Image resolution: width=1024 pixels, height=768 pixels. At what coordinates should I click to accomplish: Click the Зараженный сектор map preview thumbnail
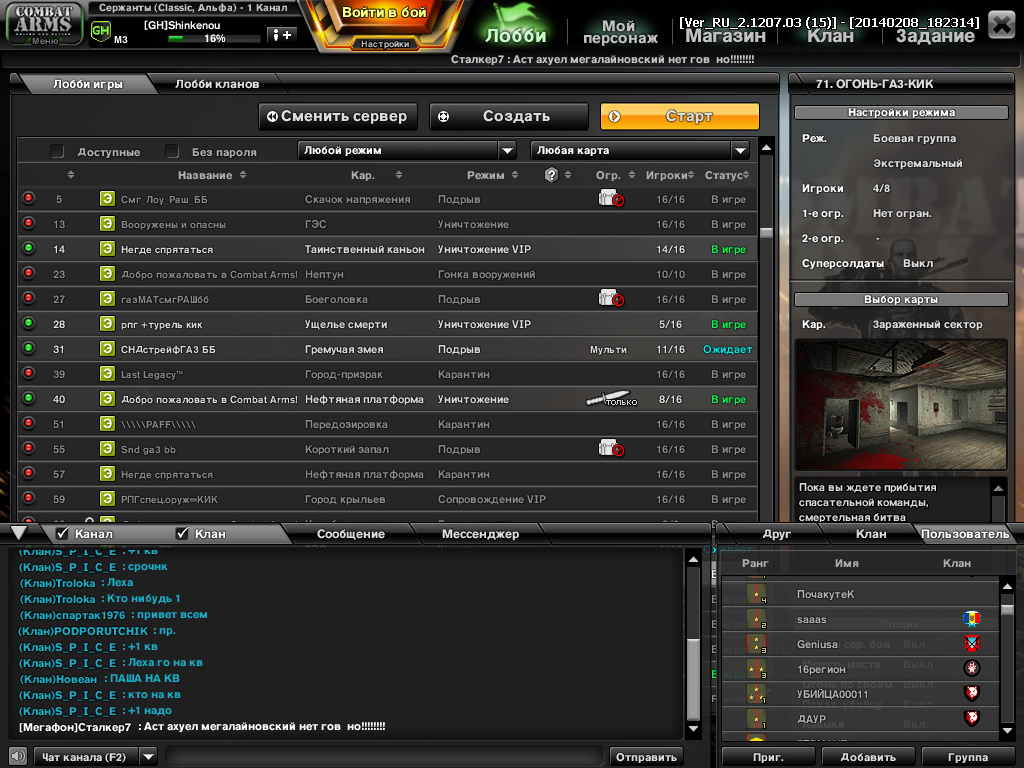tap(901, 404)
